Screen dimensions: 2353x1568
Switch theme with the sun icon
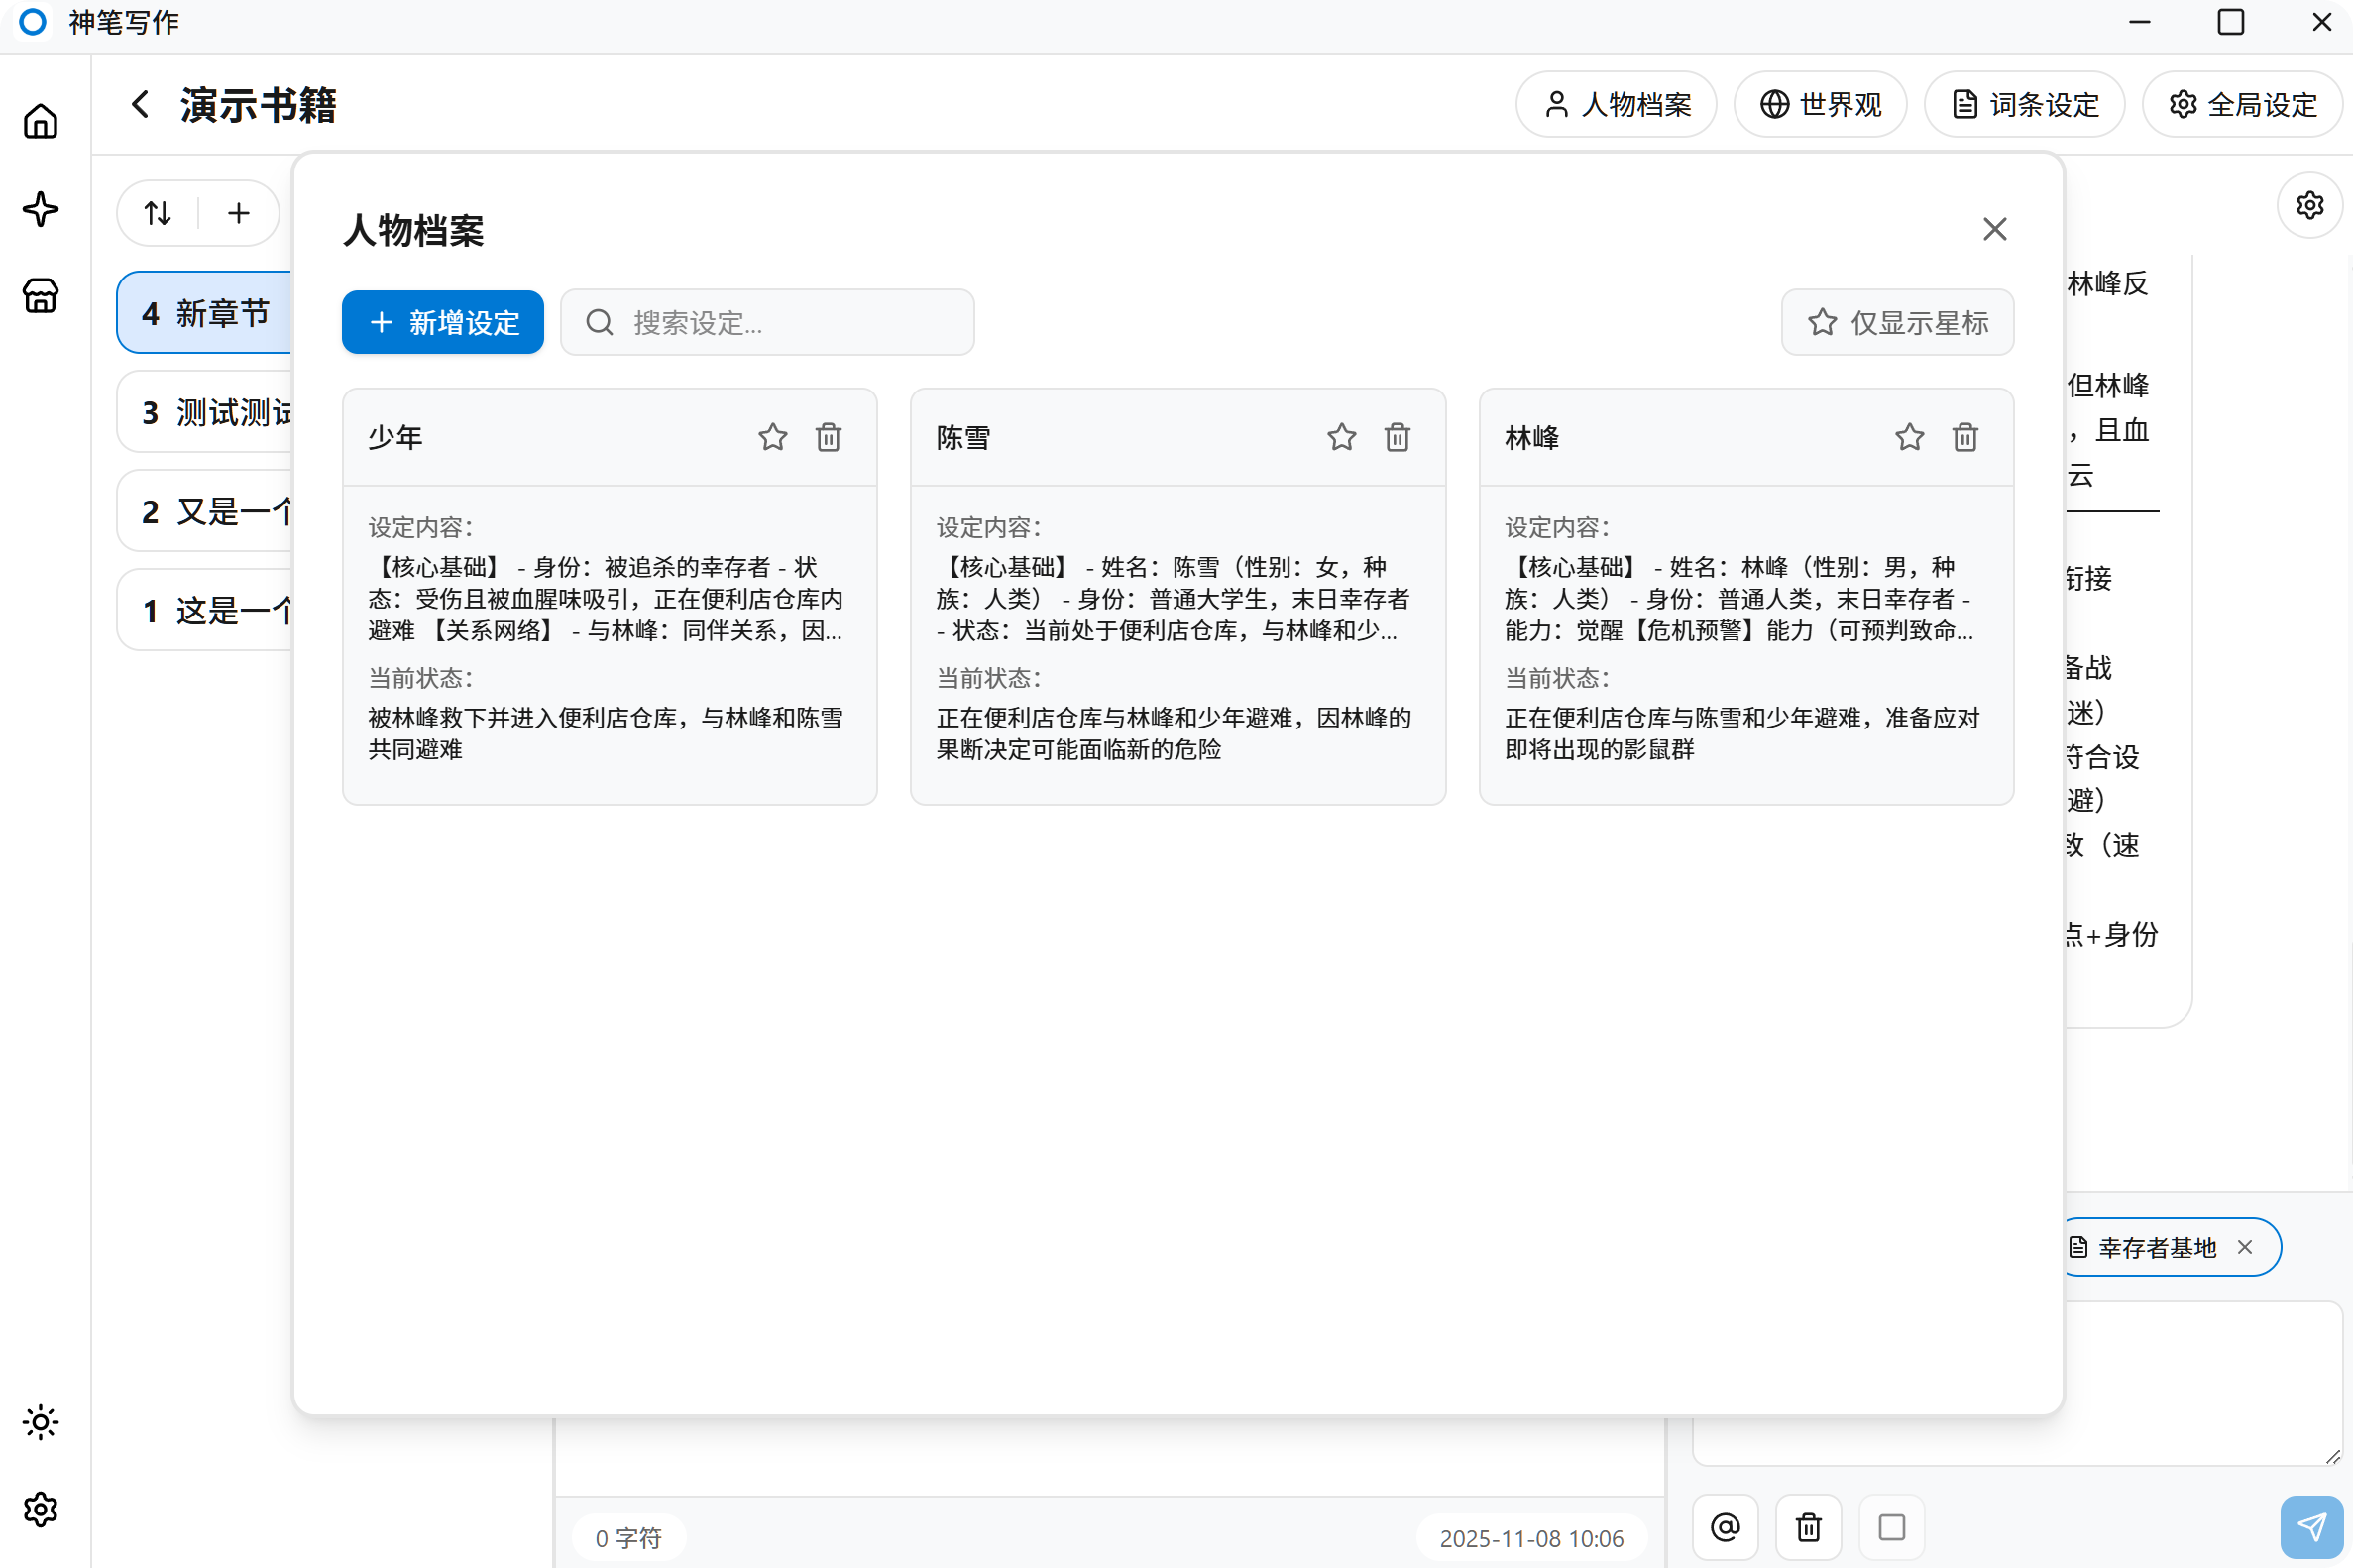click(40, 1422)
